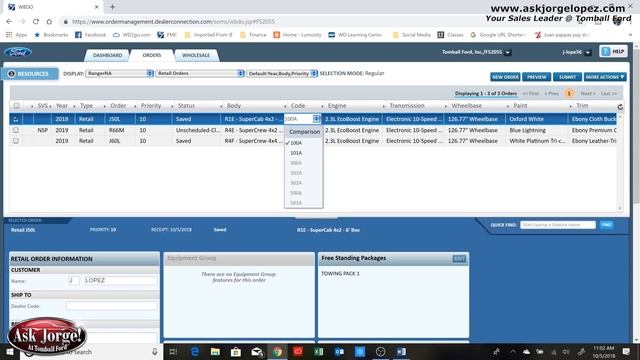
Task: Select code 300A in the dropdown
Action: coord(296,163)
